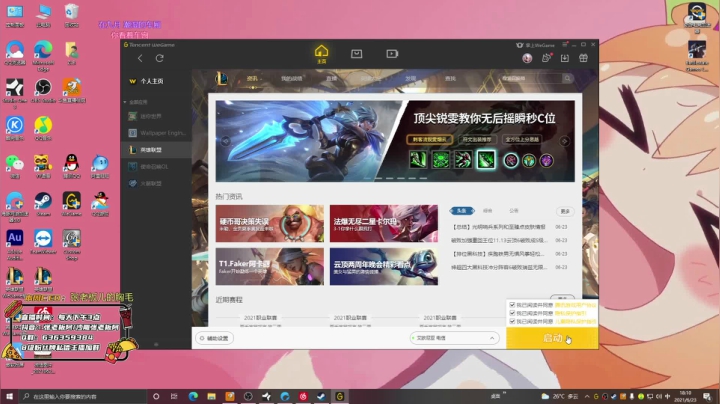This screenshot has width=720, height=404.
Task: Select the 我的战绩 tab
Action: pyautogui.click(x=292, y=79)
